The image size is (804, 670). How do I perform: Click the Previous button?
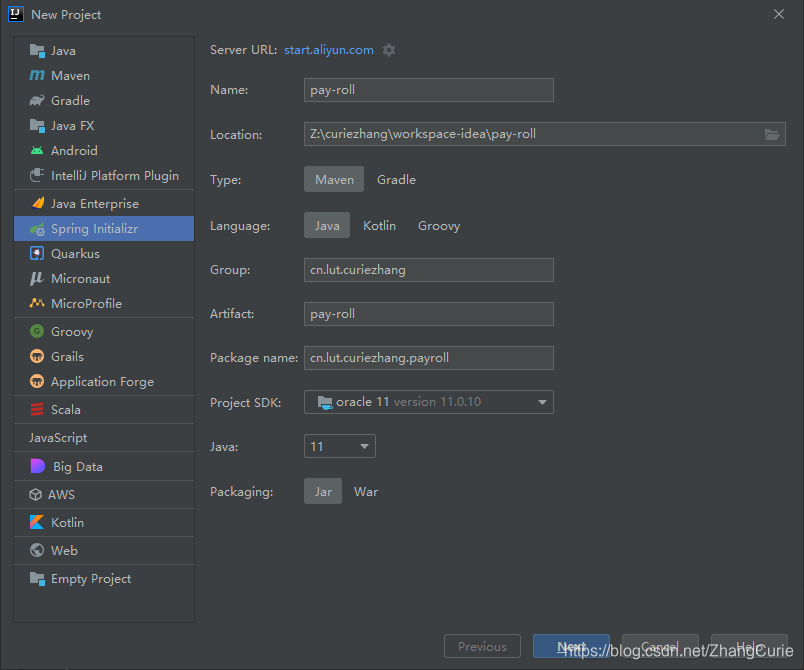[x=482, y=646]
